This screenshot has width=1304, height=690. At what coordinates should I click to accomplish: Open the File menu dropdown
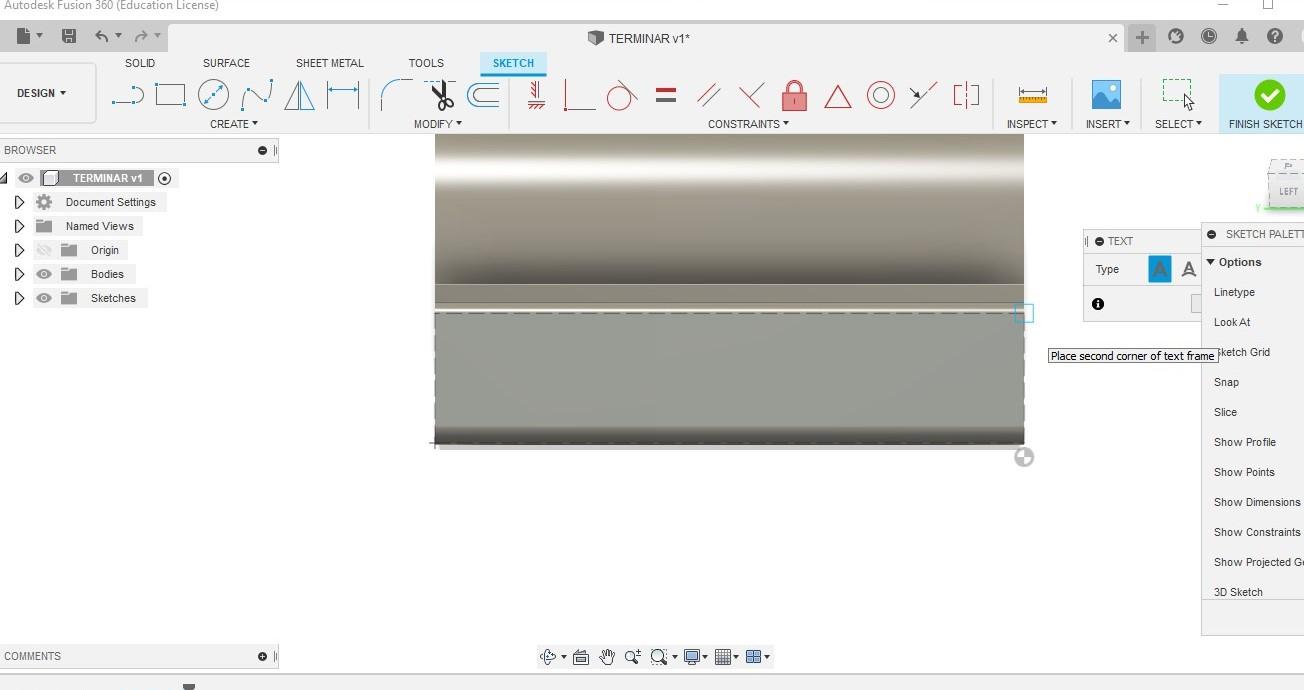(30, 36)
